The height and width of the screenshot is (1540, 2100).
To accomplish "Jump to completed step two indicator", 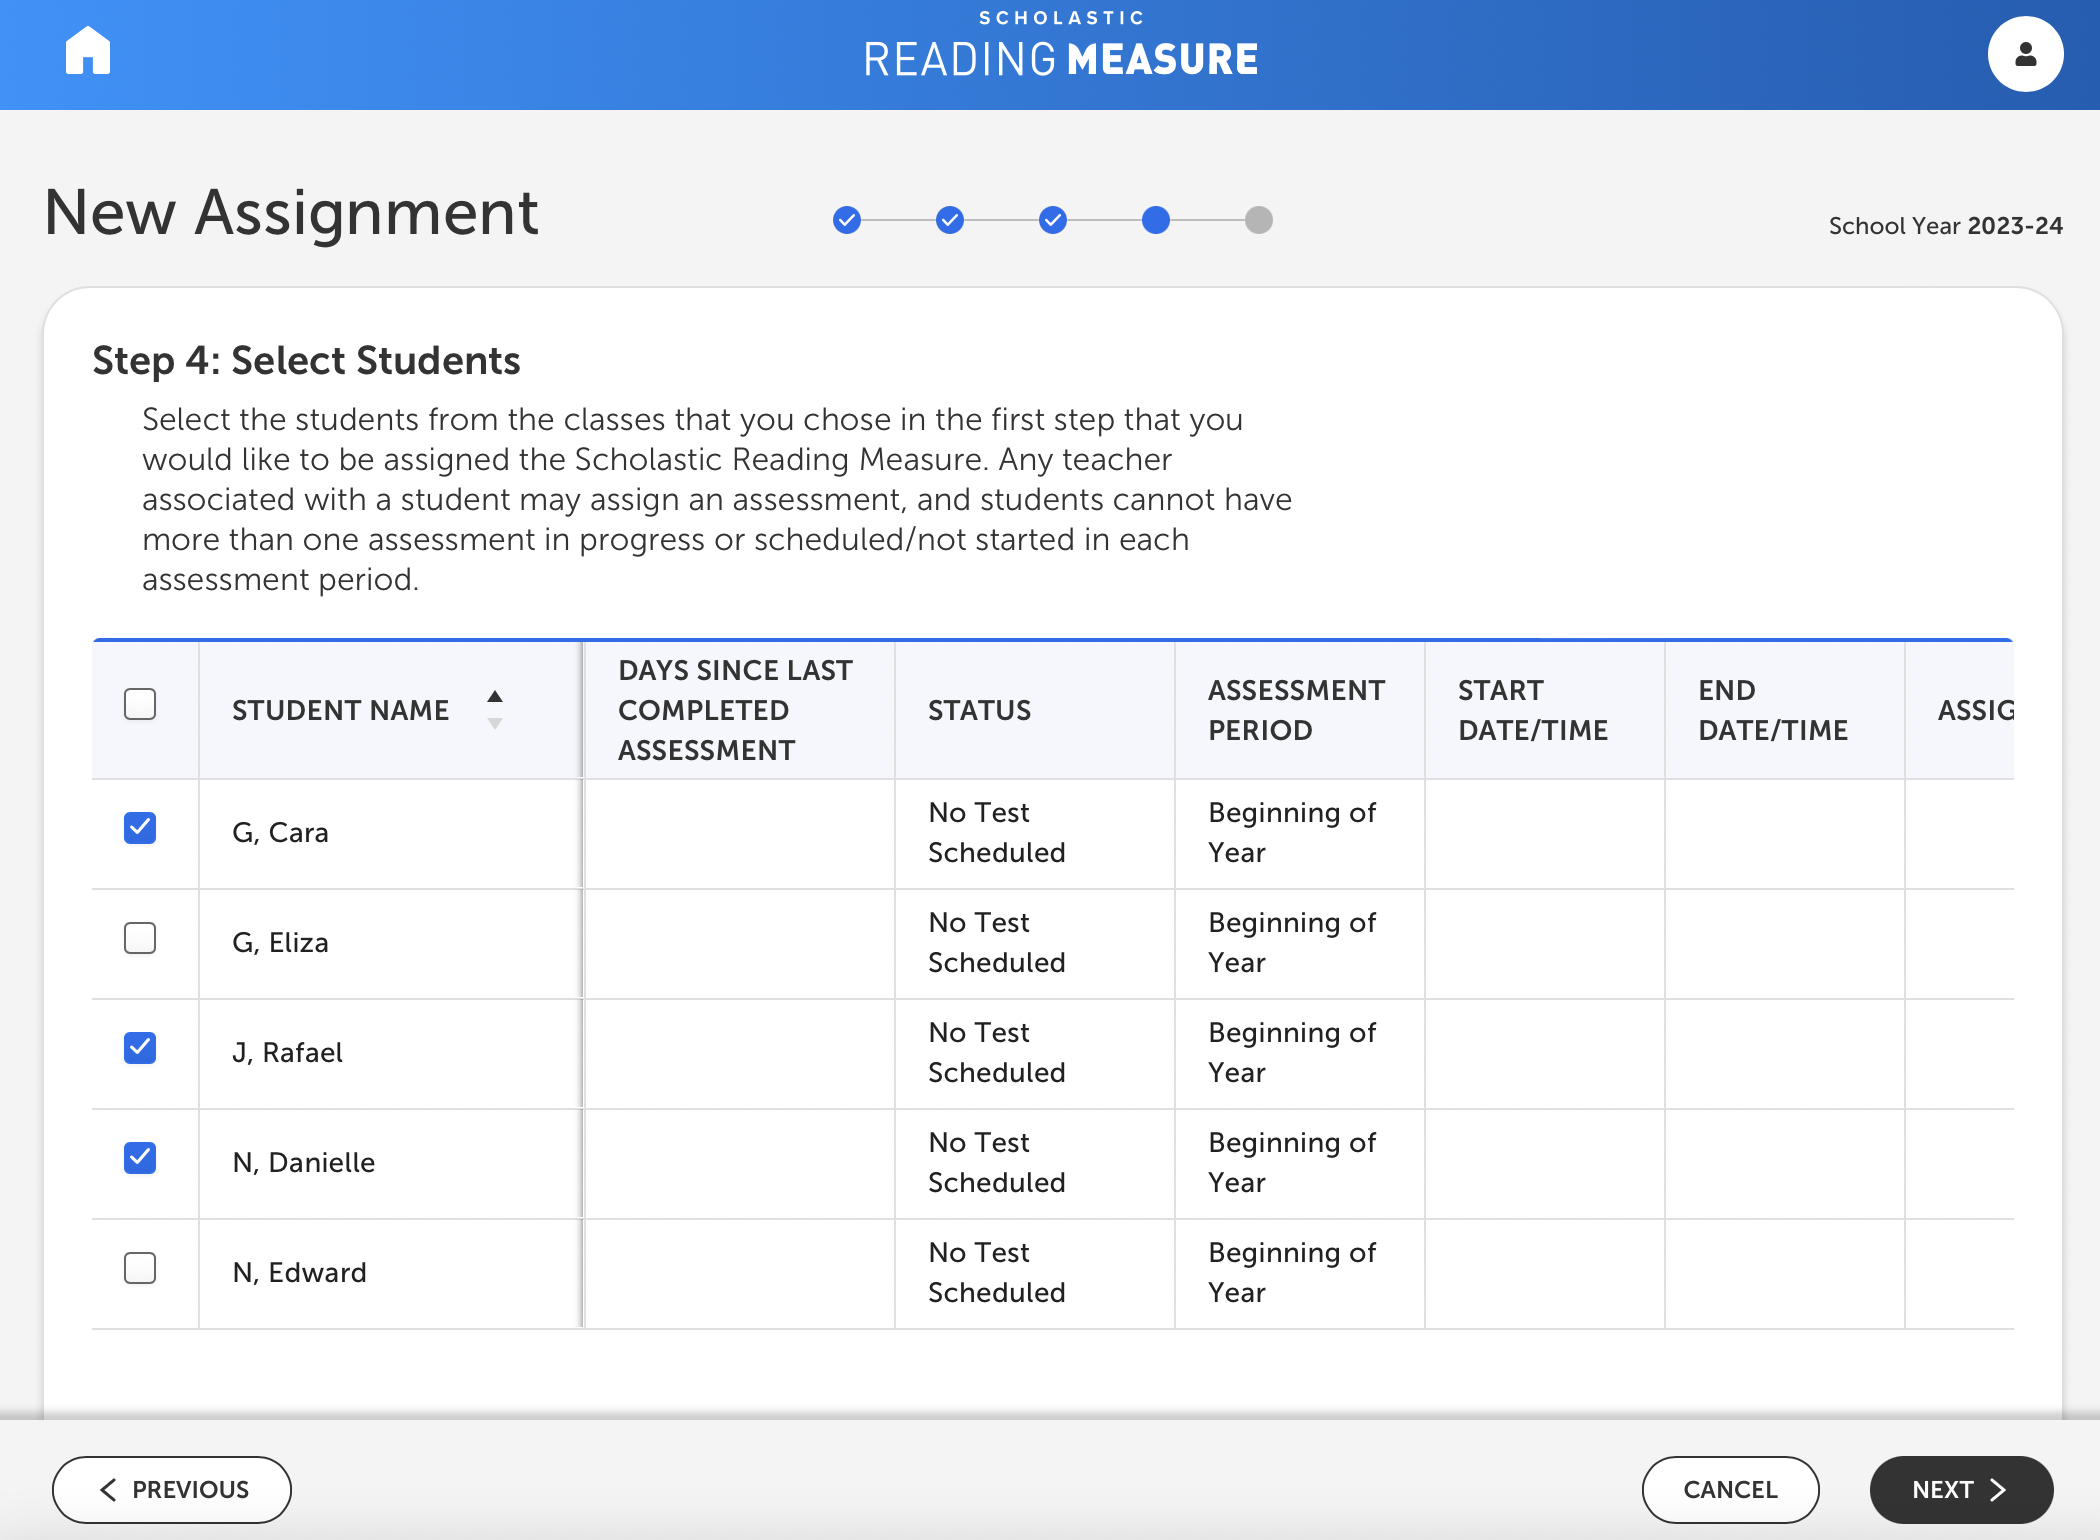I will click(x=950, y=220).
